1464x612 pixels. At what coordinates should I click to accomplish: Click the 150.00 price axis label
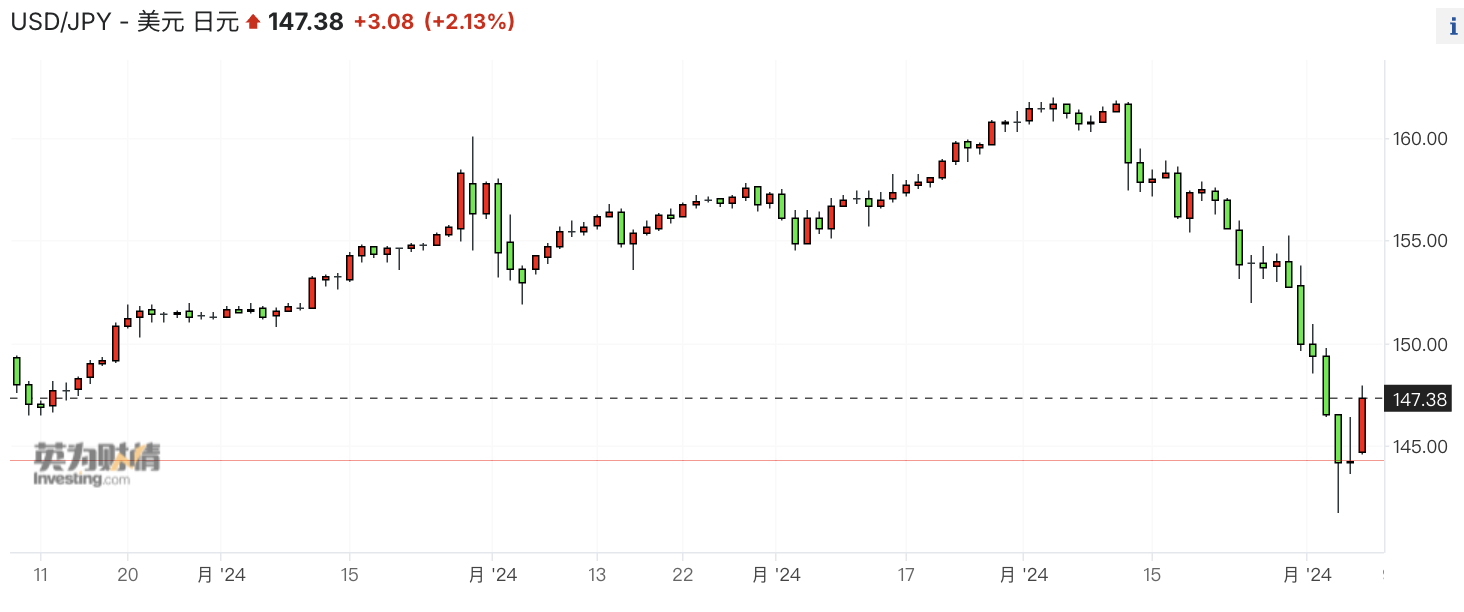[1421, 344]
